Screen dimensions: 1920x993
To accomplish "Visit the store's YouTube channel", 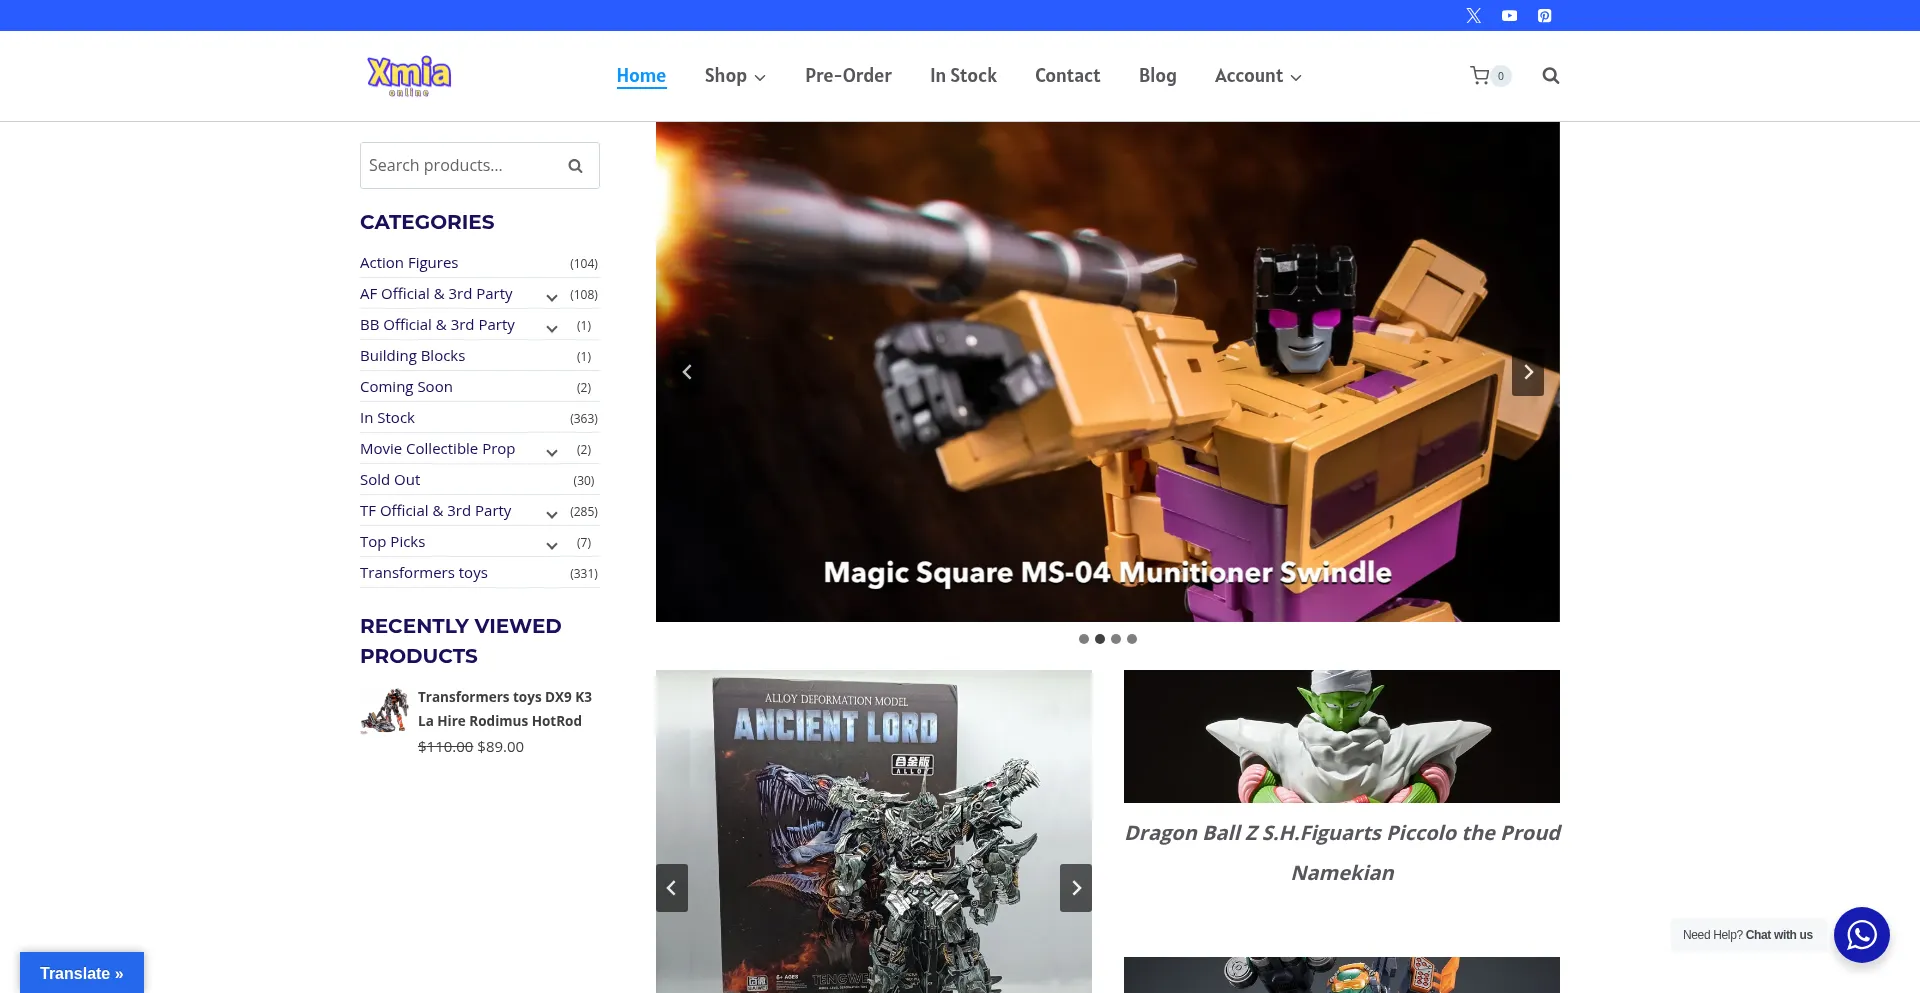I will (1509, 15).
